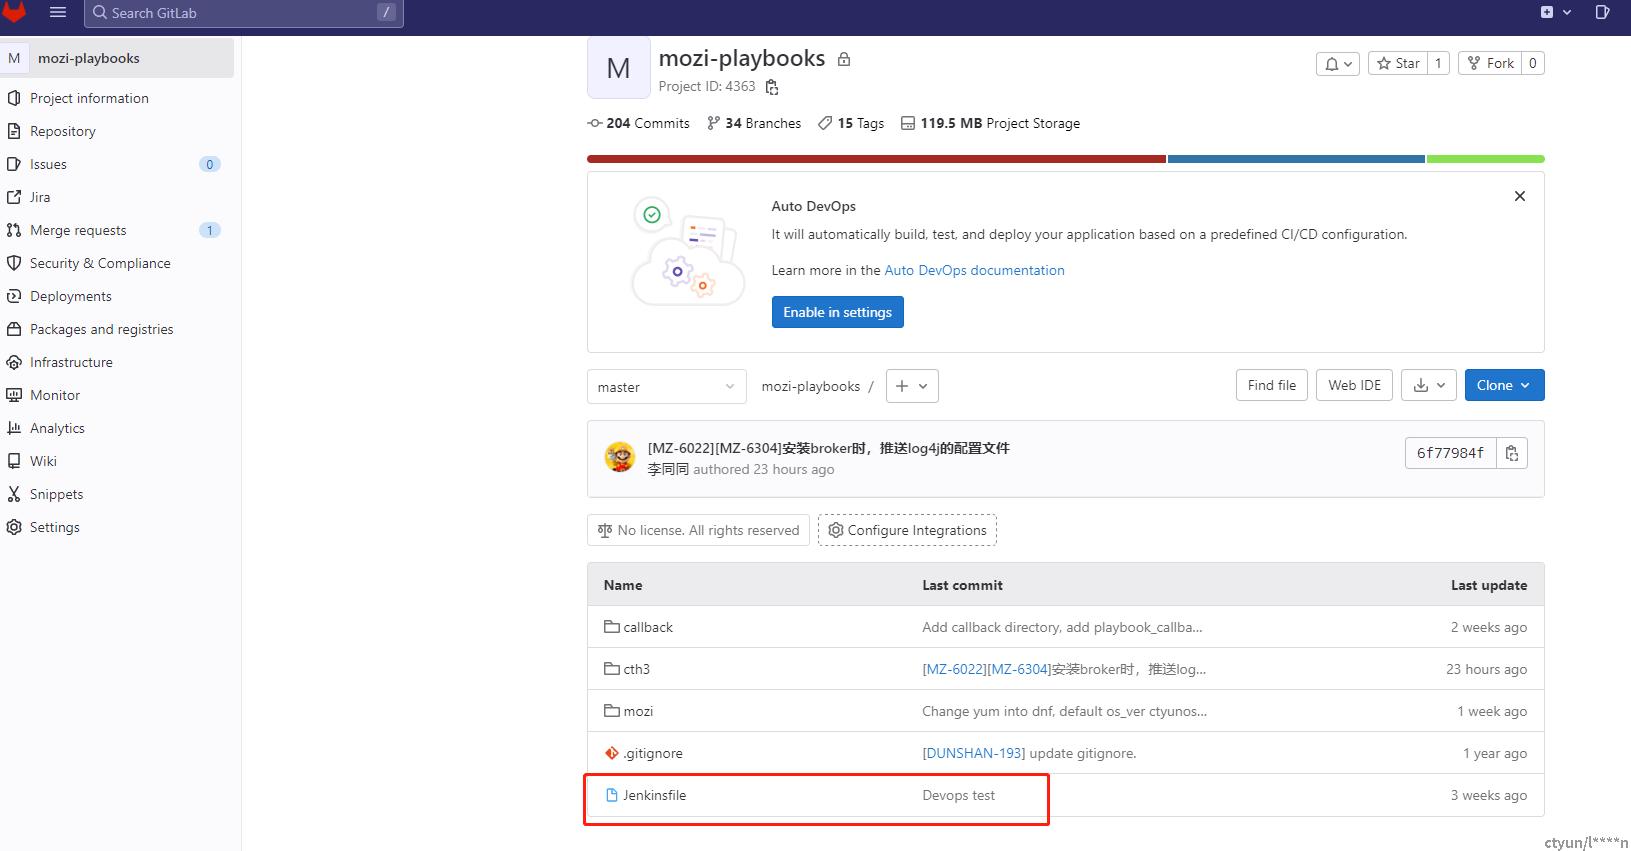Star the mozi-playbooks project
The height and width of the screenshot is (851, 1631).
[x=1398, y=63]
